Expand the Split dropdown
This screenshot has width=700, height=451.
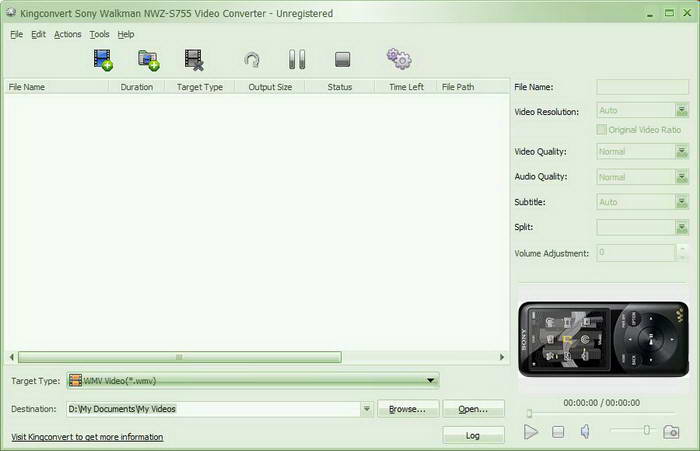pos(682,228)
